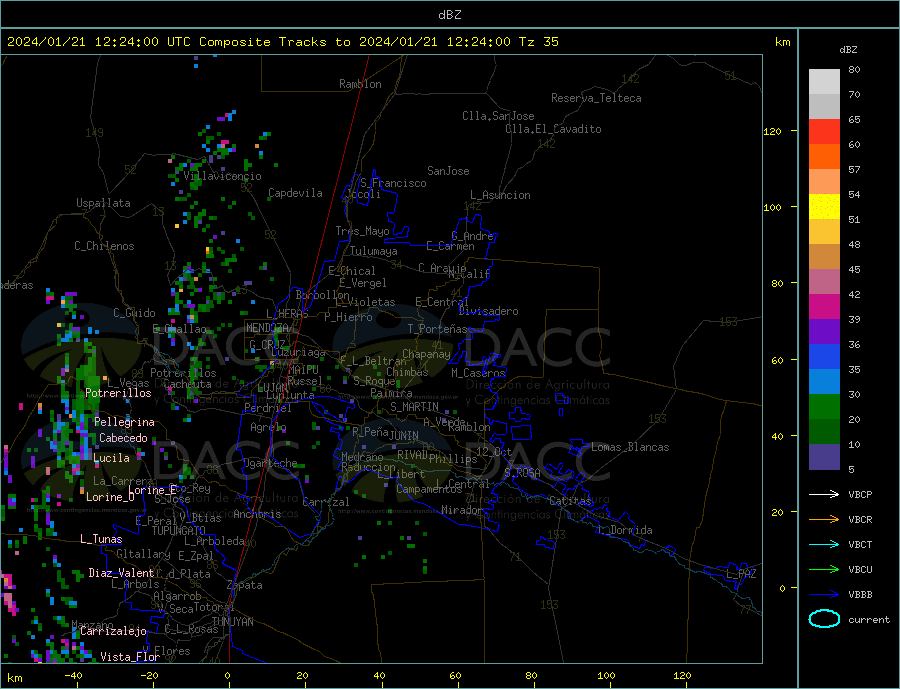Pick the dark purple 10 dBZ legend swatch
This screenshot has width=900, height=689.
coord(824,456)
